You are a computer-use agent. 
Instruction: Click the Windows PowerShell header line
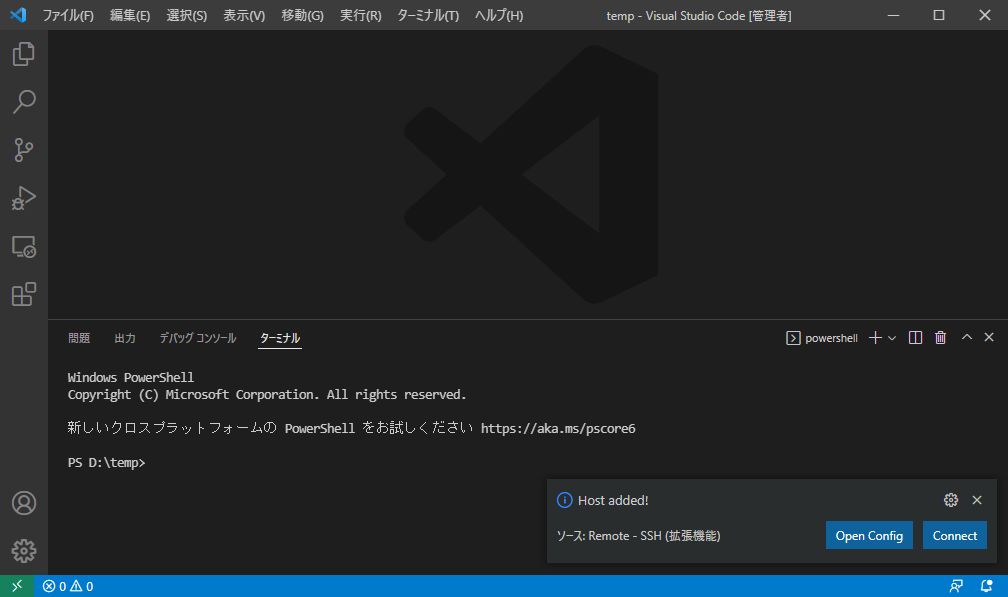pyautogui.click(x=131, y=377)
